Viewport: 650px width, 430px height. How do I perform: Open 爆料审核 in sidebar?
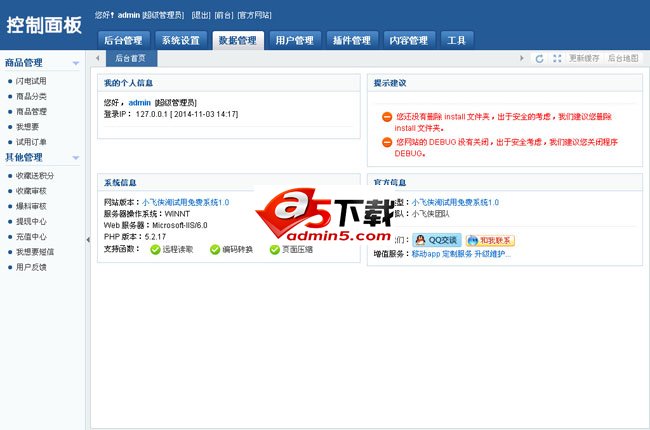(31, 206)
